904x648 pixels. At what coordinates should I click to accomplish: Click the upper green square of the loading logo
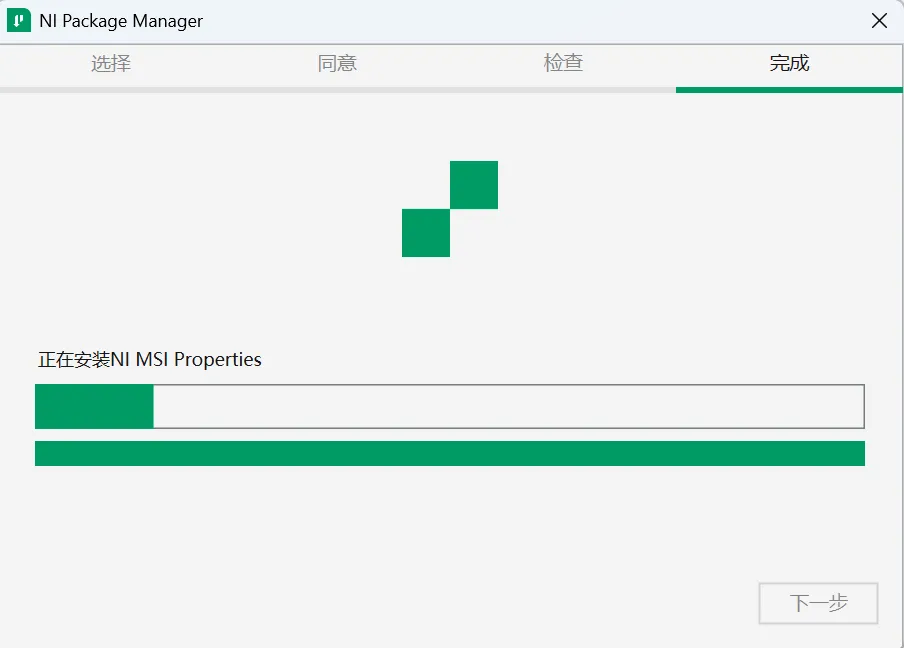click(474, 185)
